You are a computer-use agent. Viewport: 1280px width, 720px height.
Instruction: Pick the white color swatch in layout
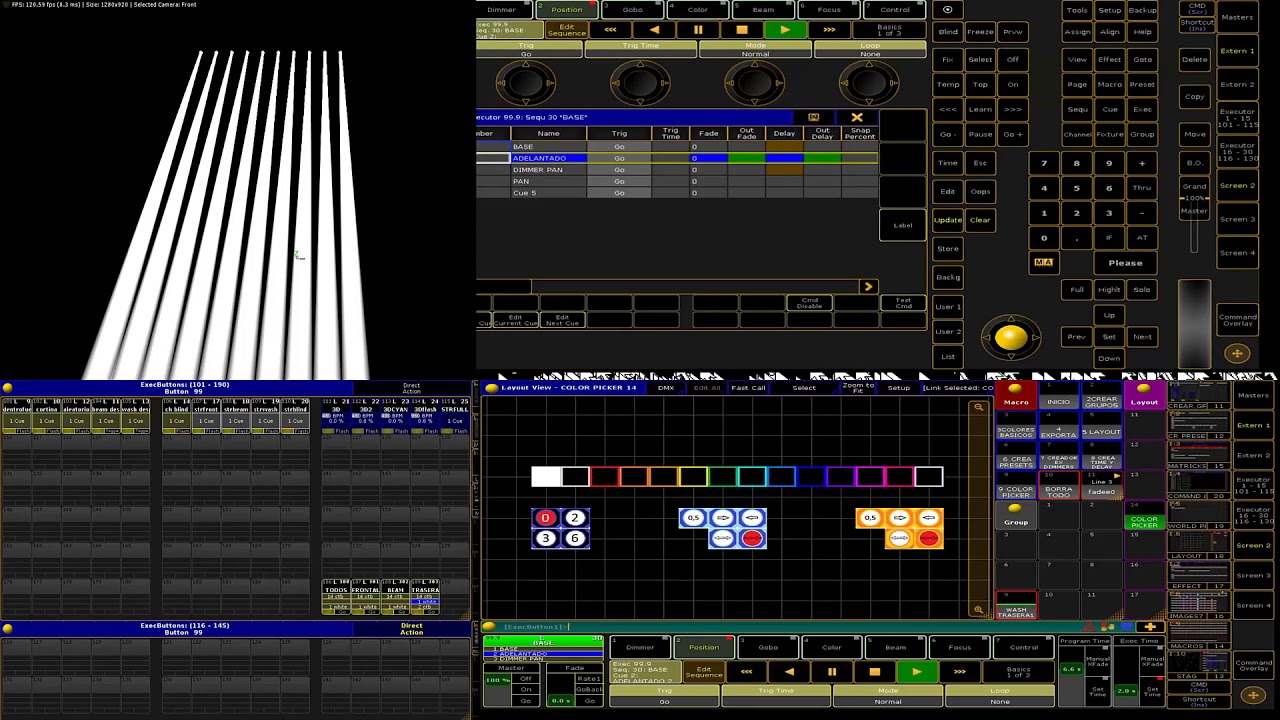[x=546, y=477]
